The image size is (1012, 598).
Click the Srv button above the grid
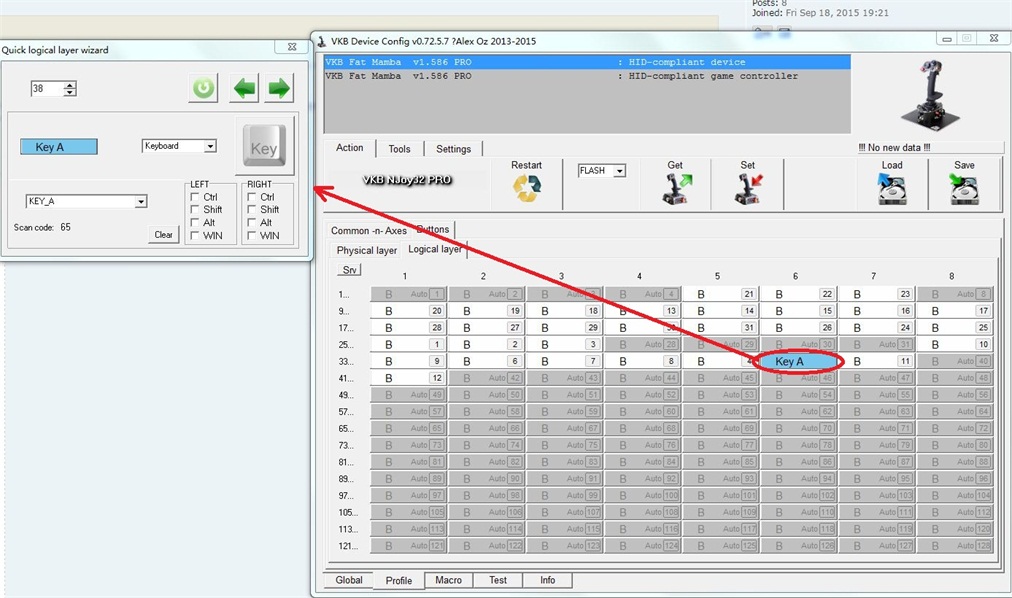[x=349, y=270]
